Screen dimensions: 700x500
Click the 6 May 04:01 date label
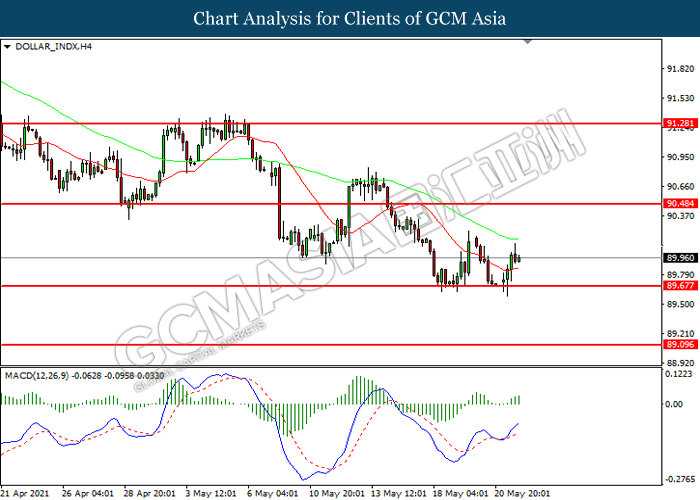coord(272,494)
